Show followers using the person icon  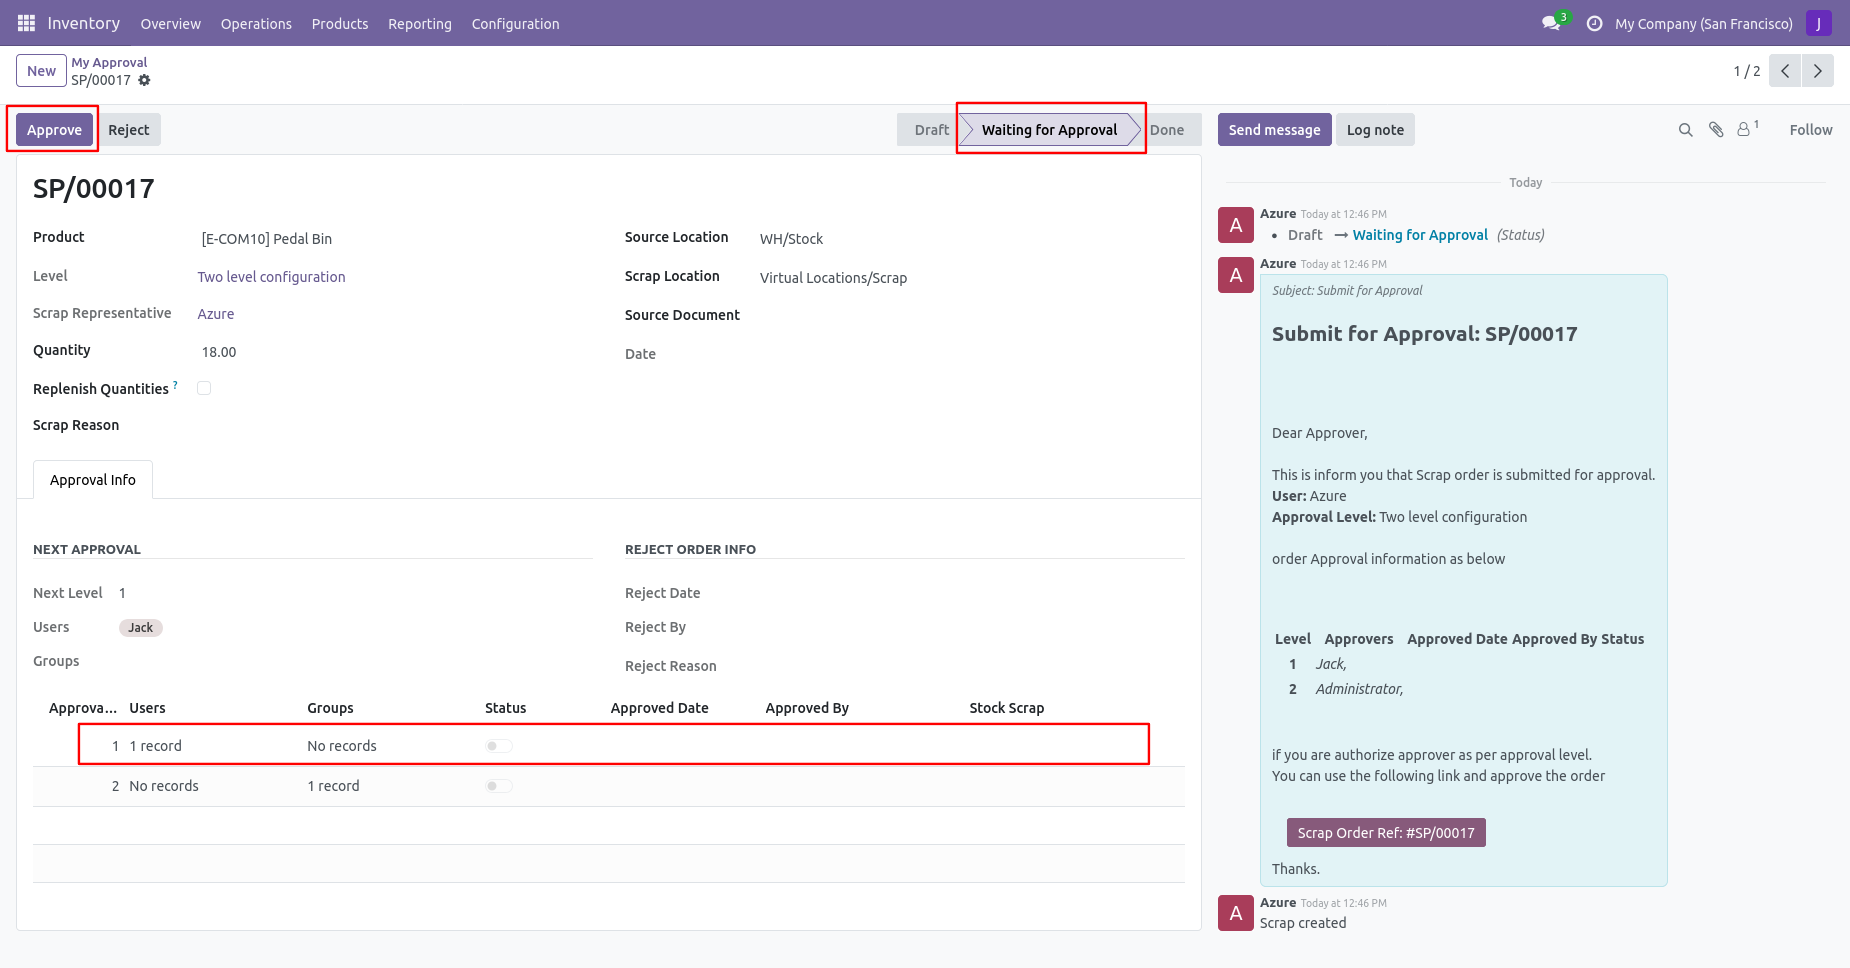pos(1744,130)
